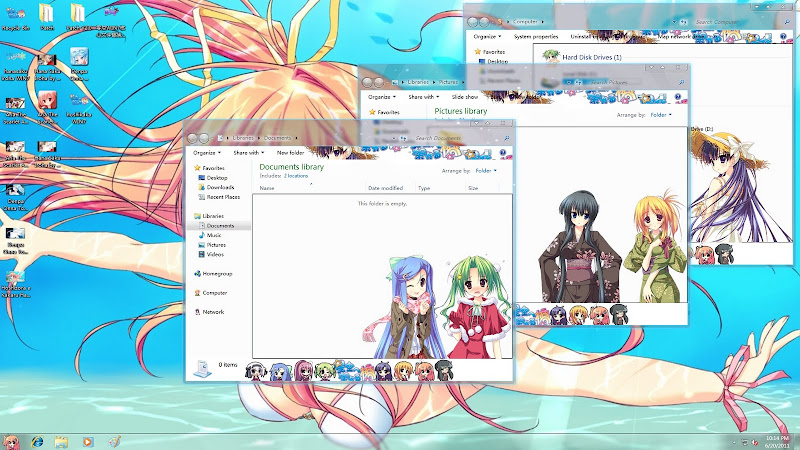Click the Start button on the taskbar
Image resolution: width=800 pixels, height=450 pixels.
(x=11, y=442)
